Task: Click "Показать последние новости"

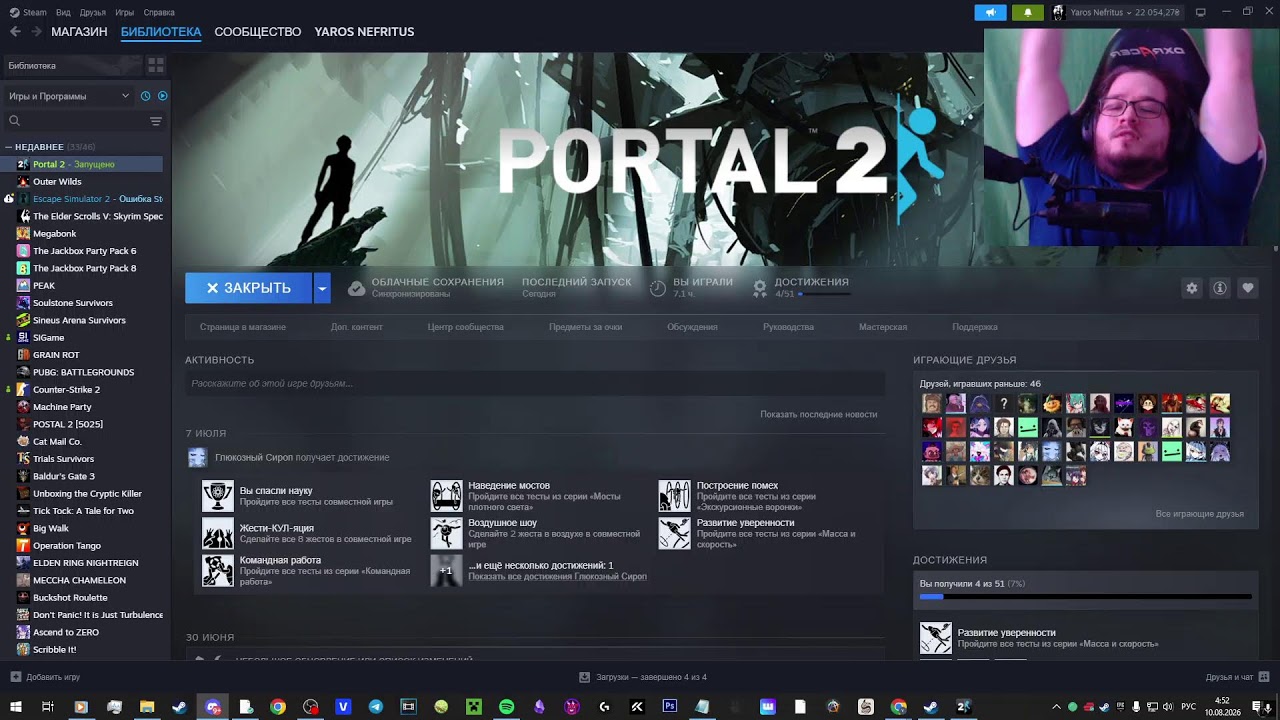Action: click(x=819, y=414)
